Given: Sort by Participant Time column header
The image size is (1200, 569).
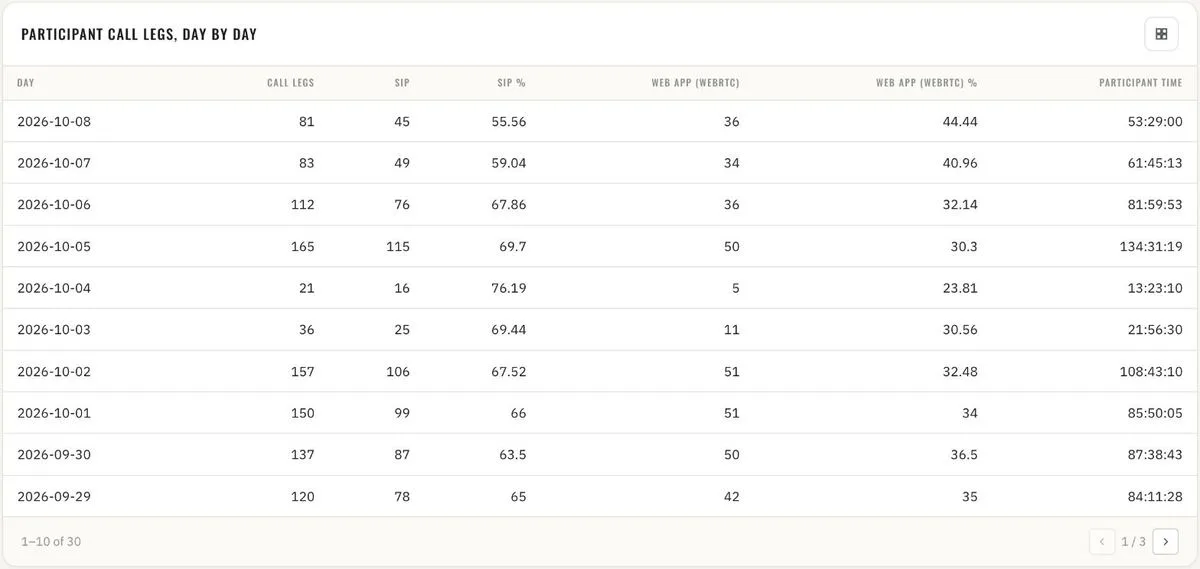Looking at the screenshot, I should click(1140, 83).
